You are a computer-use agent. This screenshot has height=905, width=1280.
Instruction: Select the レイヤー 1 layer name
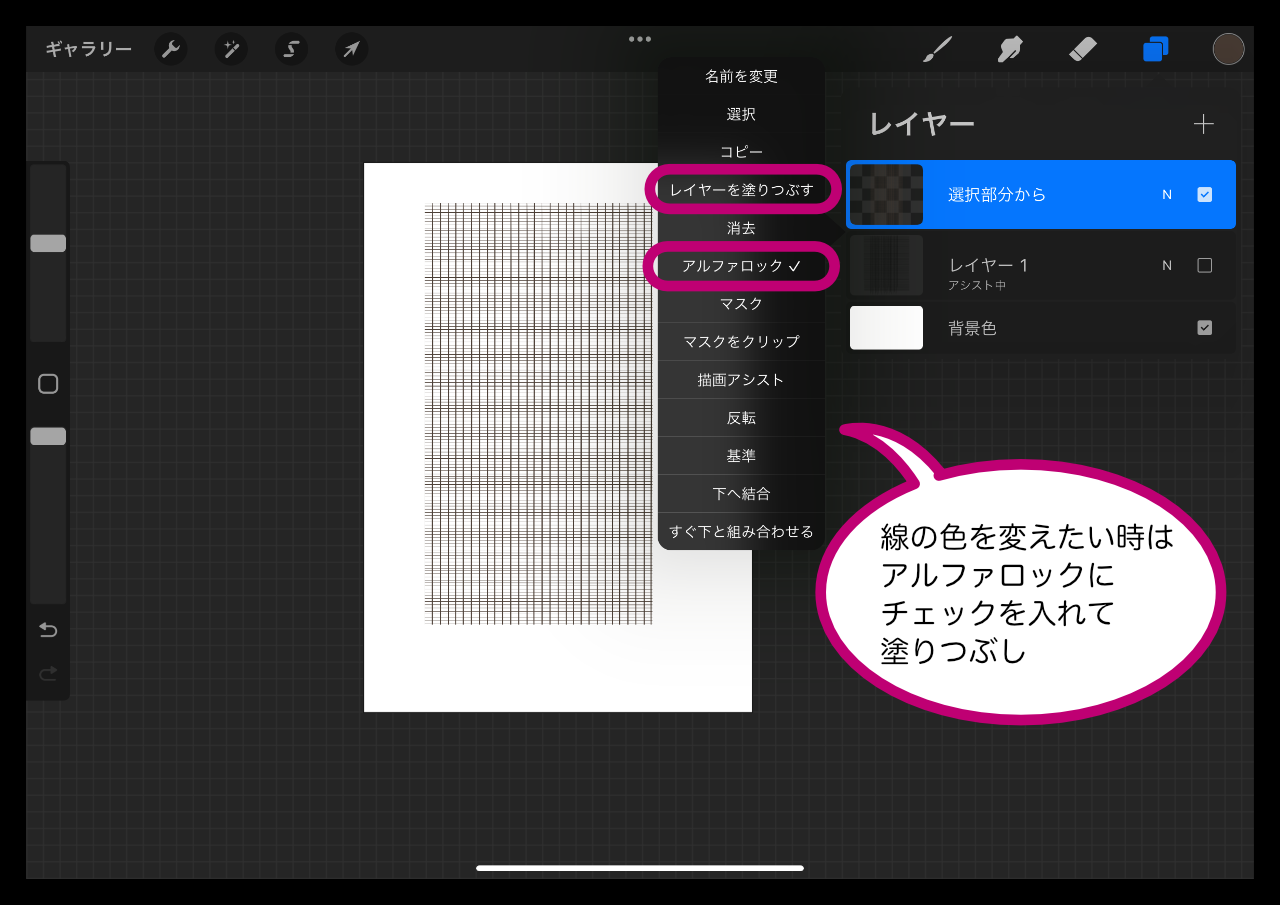(988, 265)
